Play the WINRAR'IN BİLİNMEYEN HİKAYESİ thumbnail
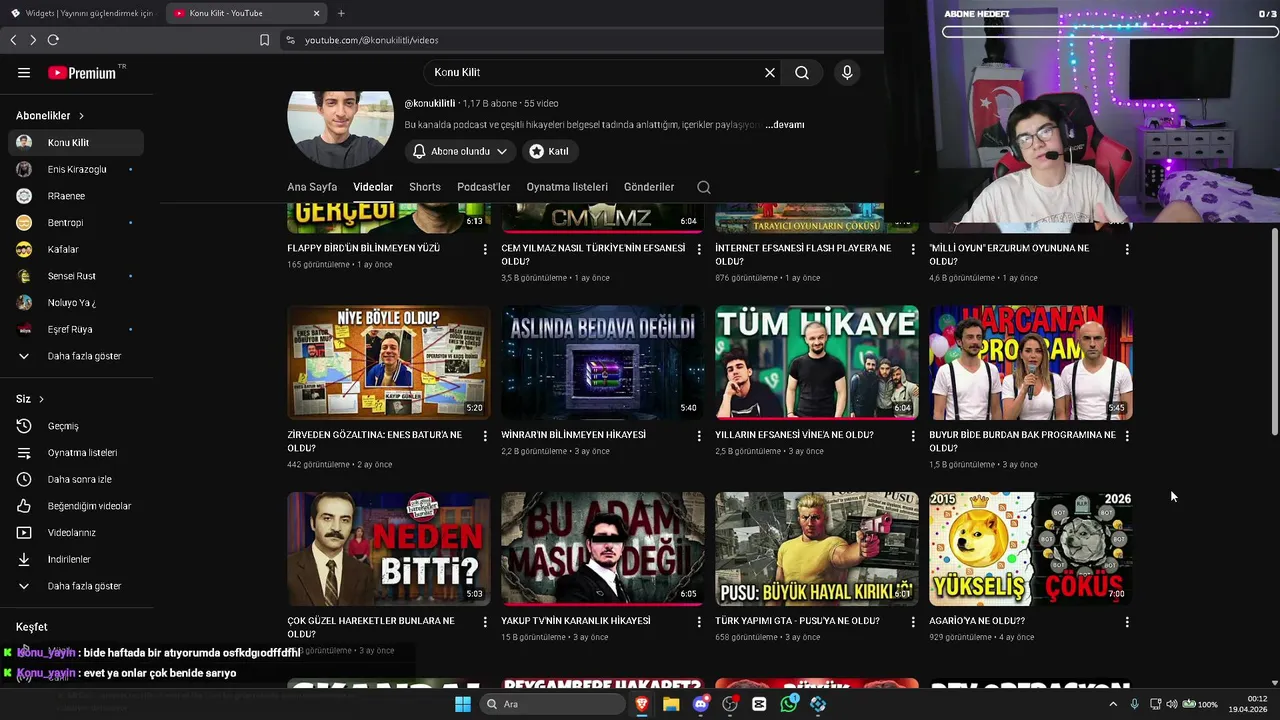This screenshot has height=720, width=1280. coord(603,362)
